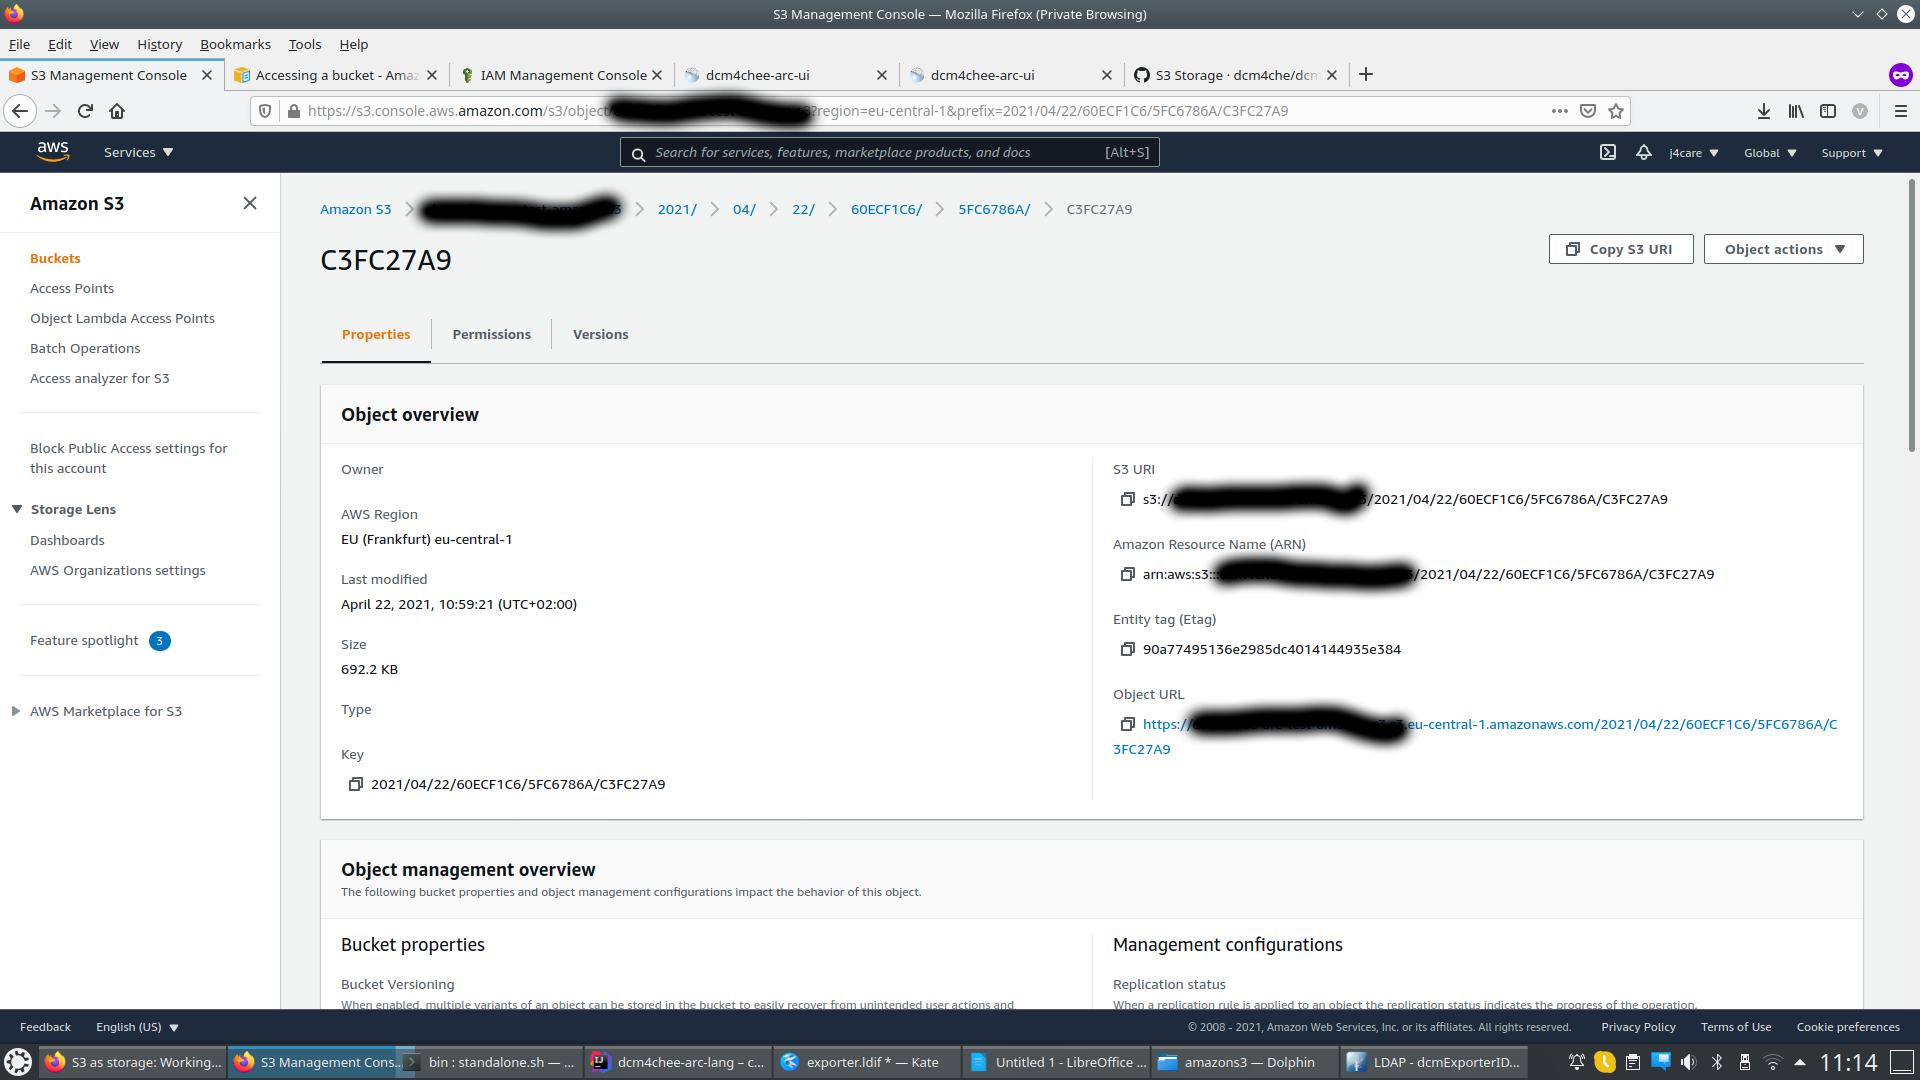
Task: Close the Amazon S3 sidebar panel
Action: pyautogui.click(x=250, y=203)
